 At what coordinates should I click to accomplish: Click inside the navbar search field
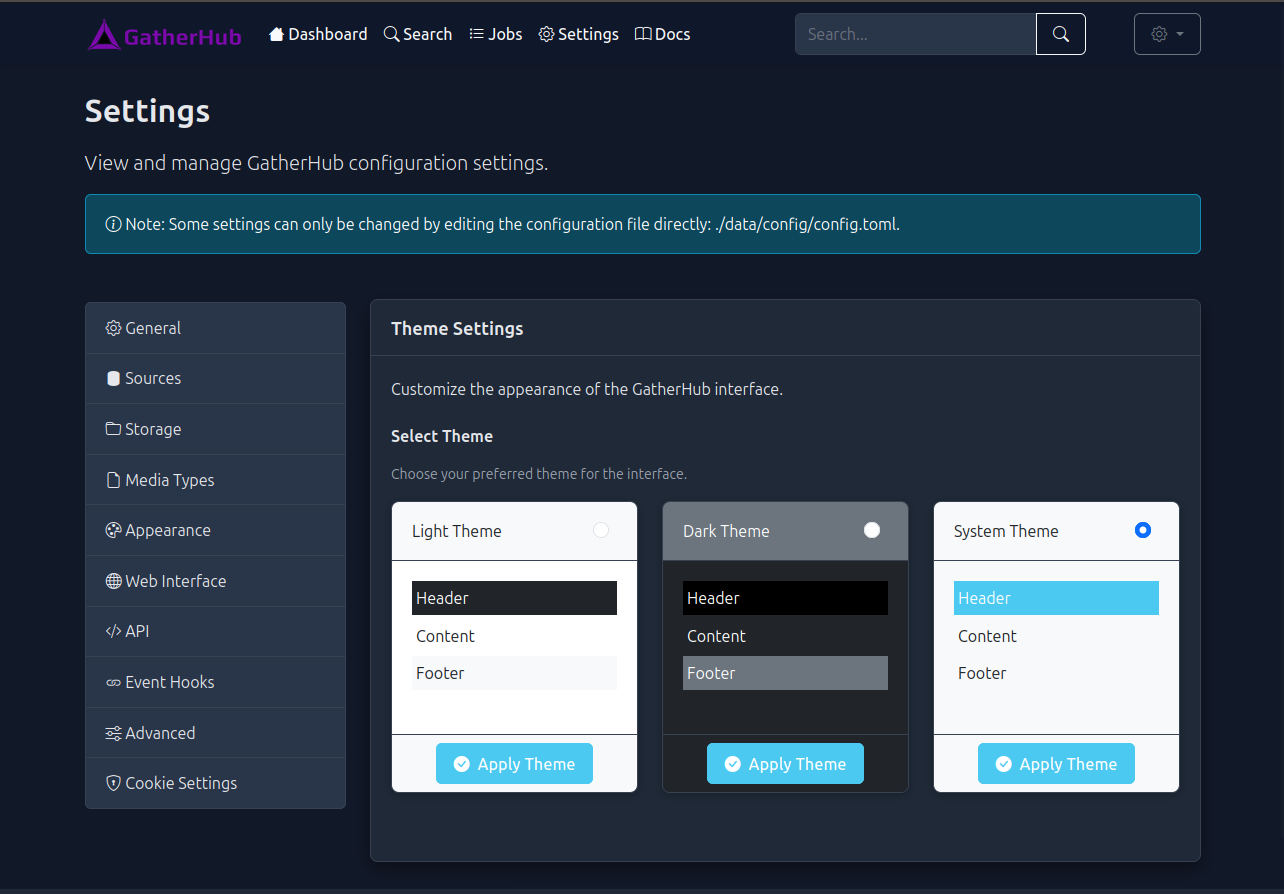coord(915,33)
